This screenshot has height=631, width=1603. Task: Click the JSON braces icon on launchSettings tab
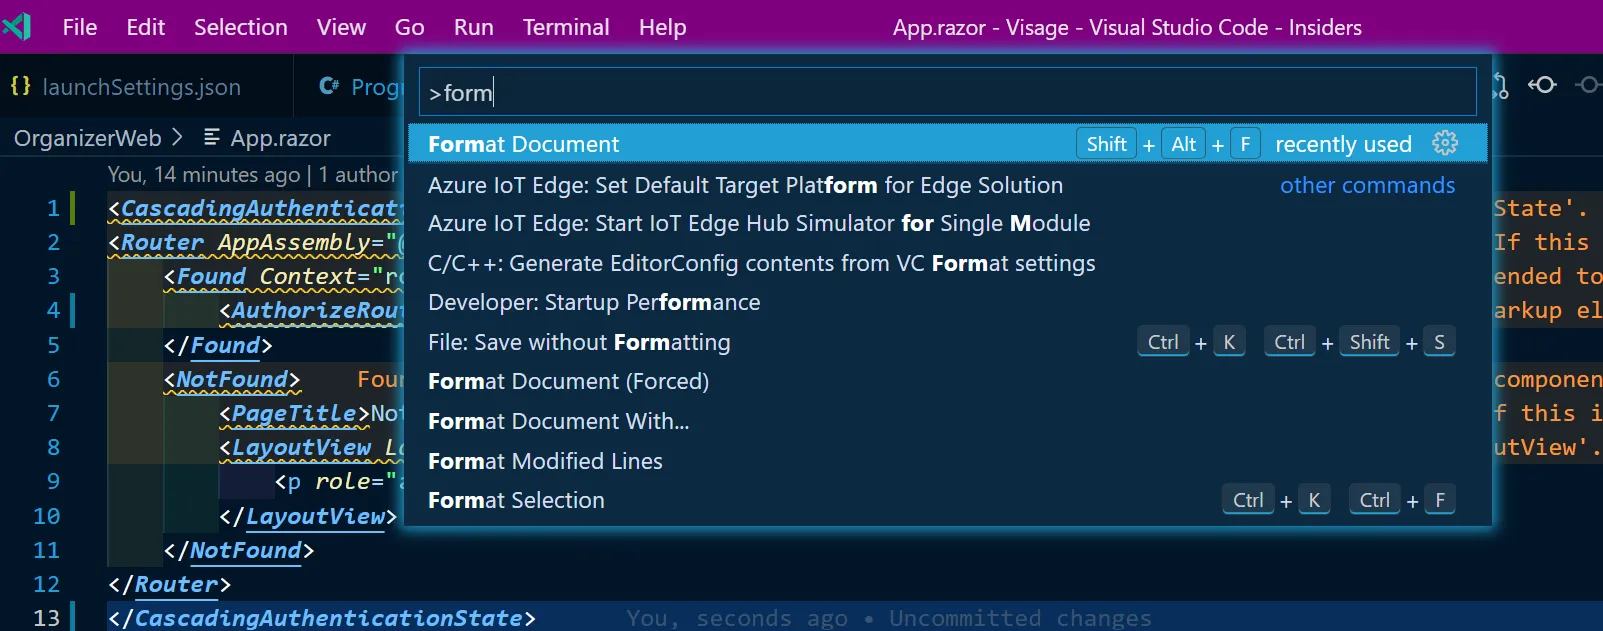20,86
